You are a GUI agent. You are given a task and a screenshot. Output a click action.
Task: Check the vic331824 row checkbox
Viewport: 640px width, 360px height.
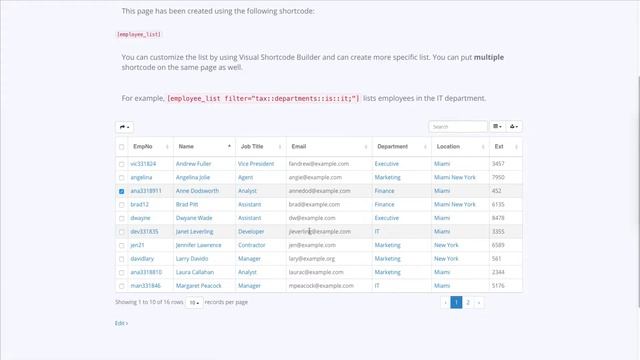pos(122,164)
